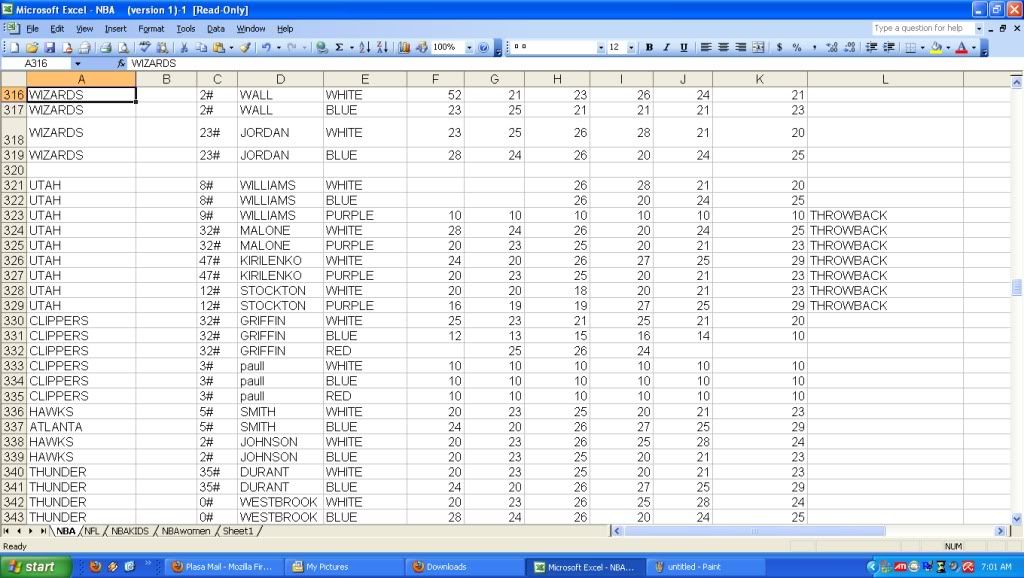Apply Fill Color with the paint bucket
1024x578 pixels.
[x=936, y=47]
